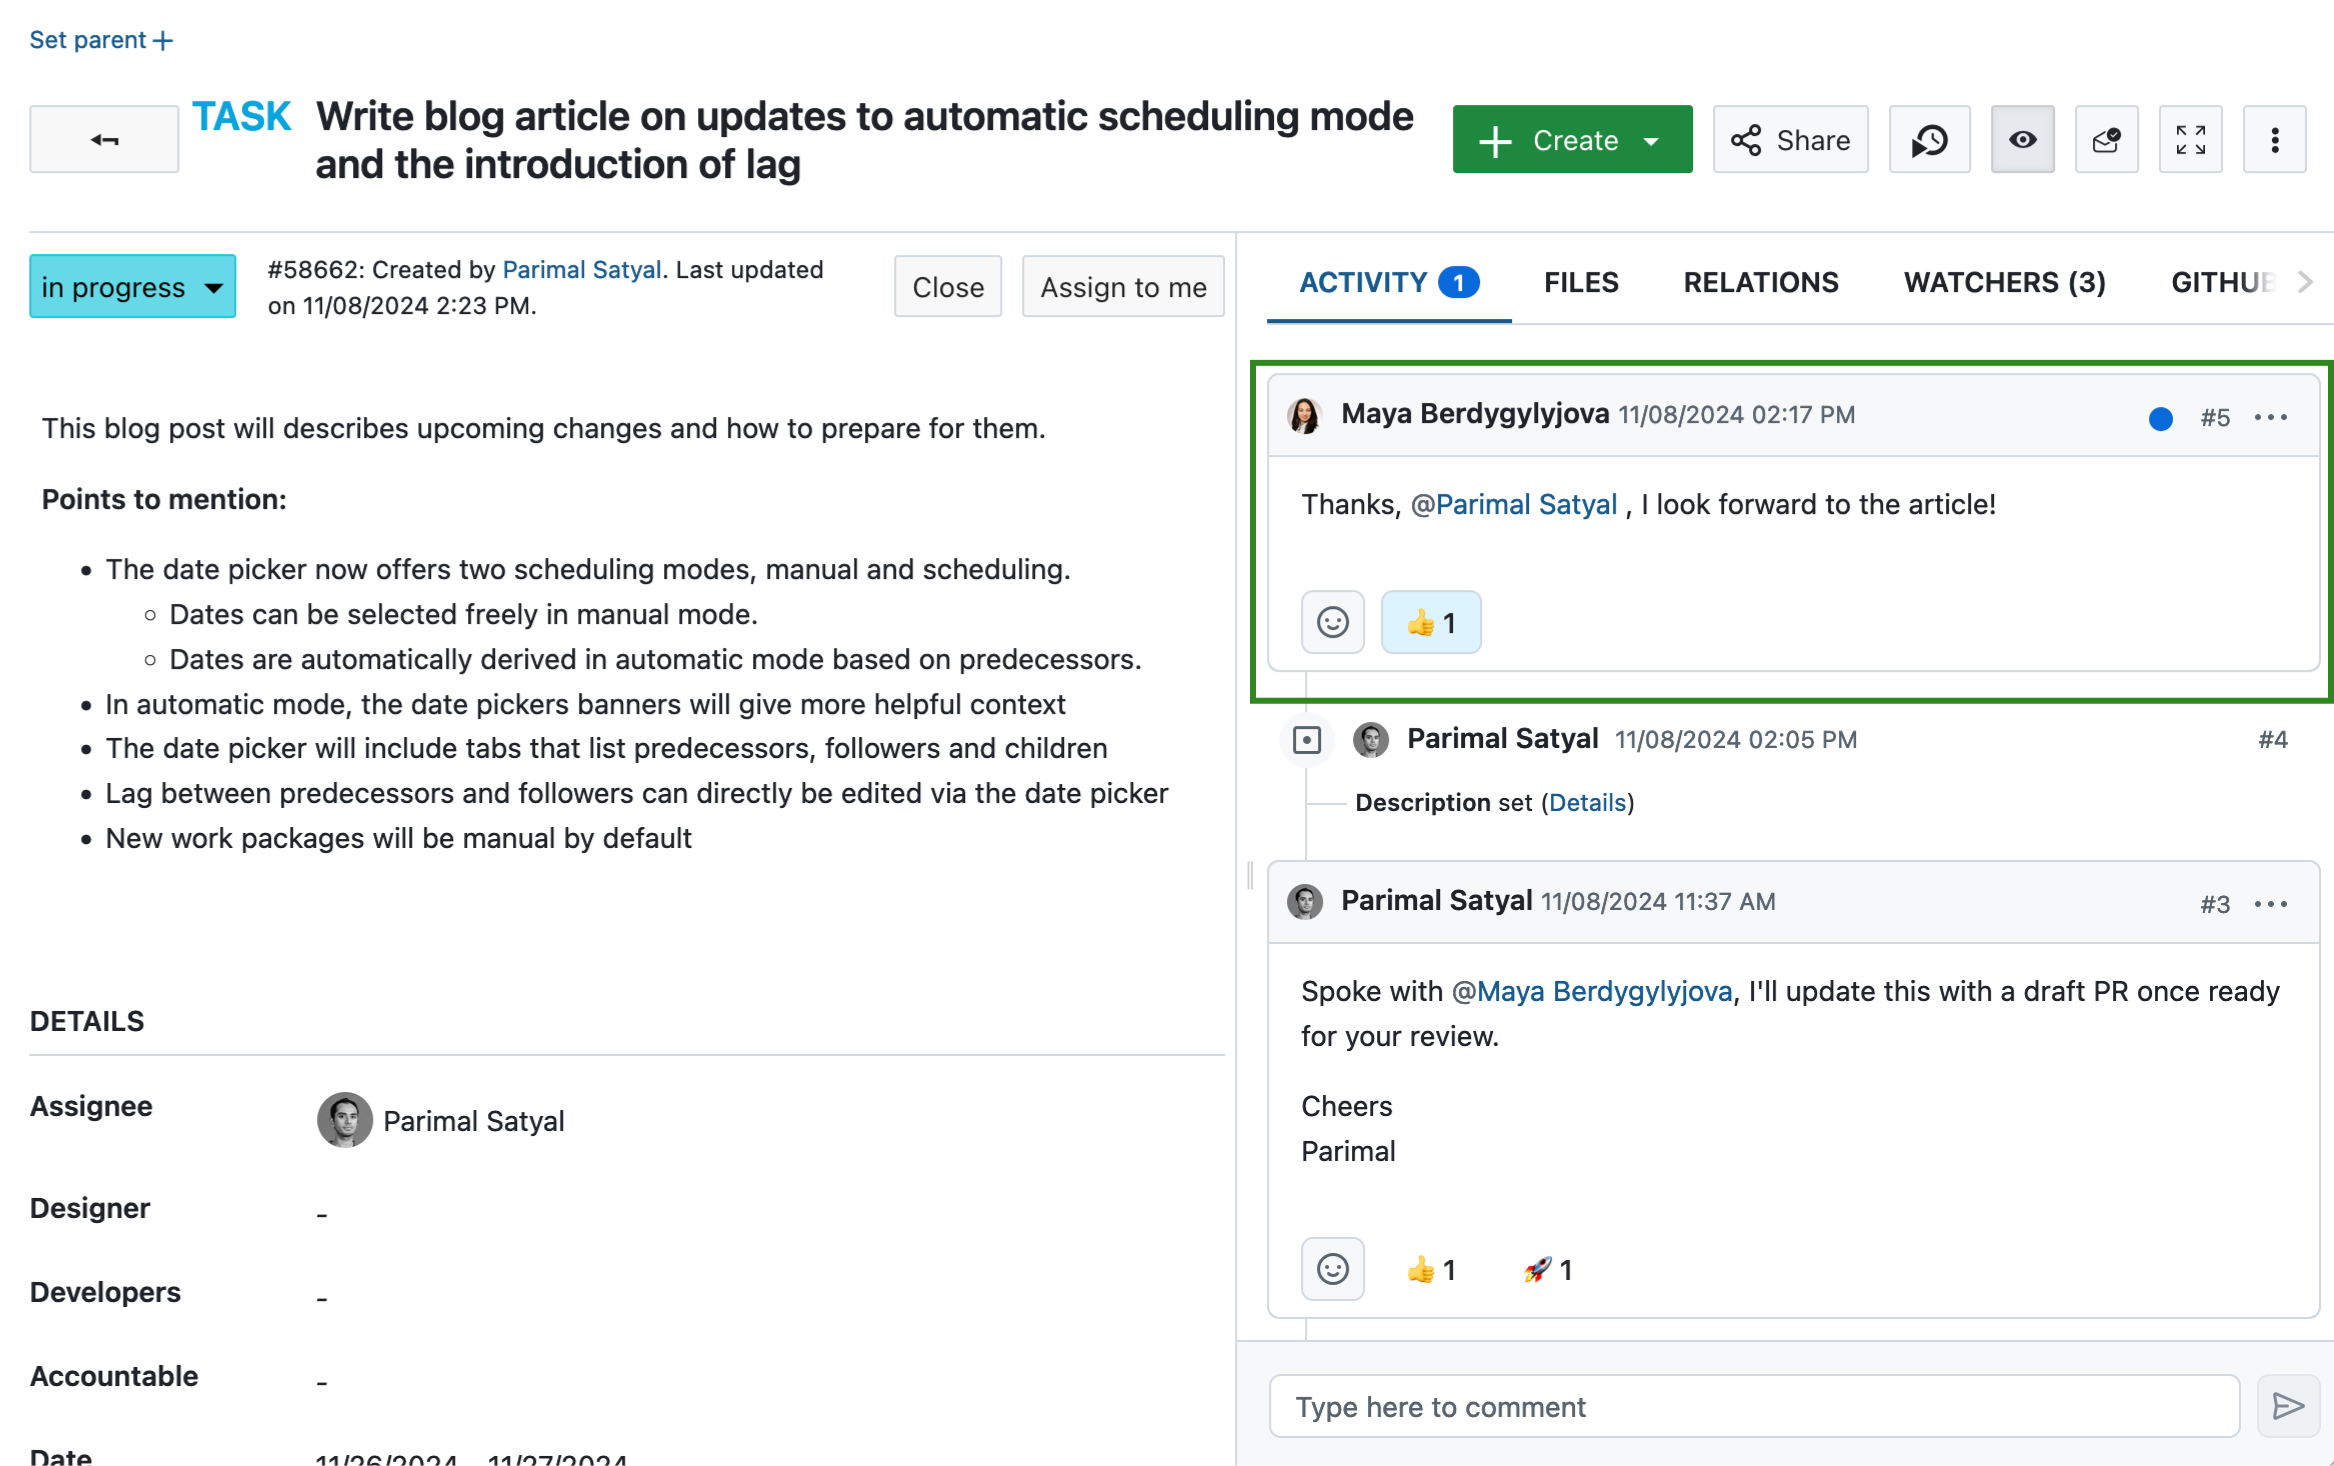2334x1466 pixels.
Task: Click the Assign to me button
Action: (x=1123, y=287)
